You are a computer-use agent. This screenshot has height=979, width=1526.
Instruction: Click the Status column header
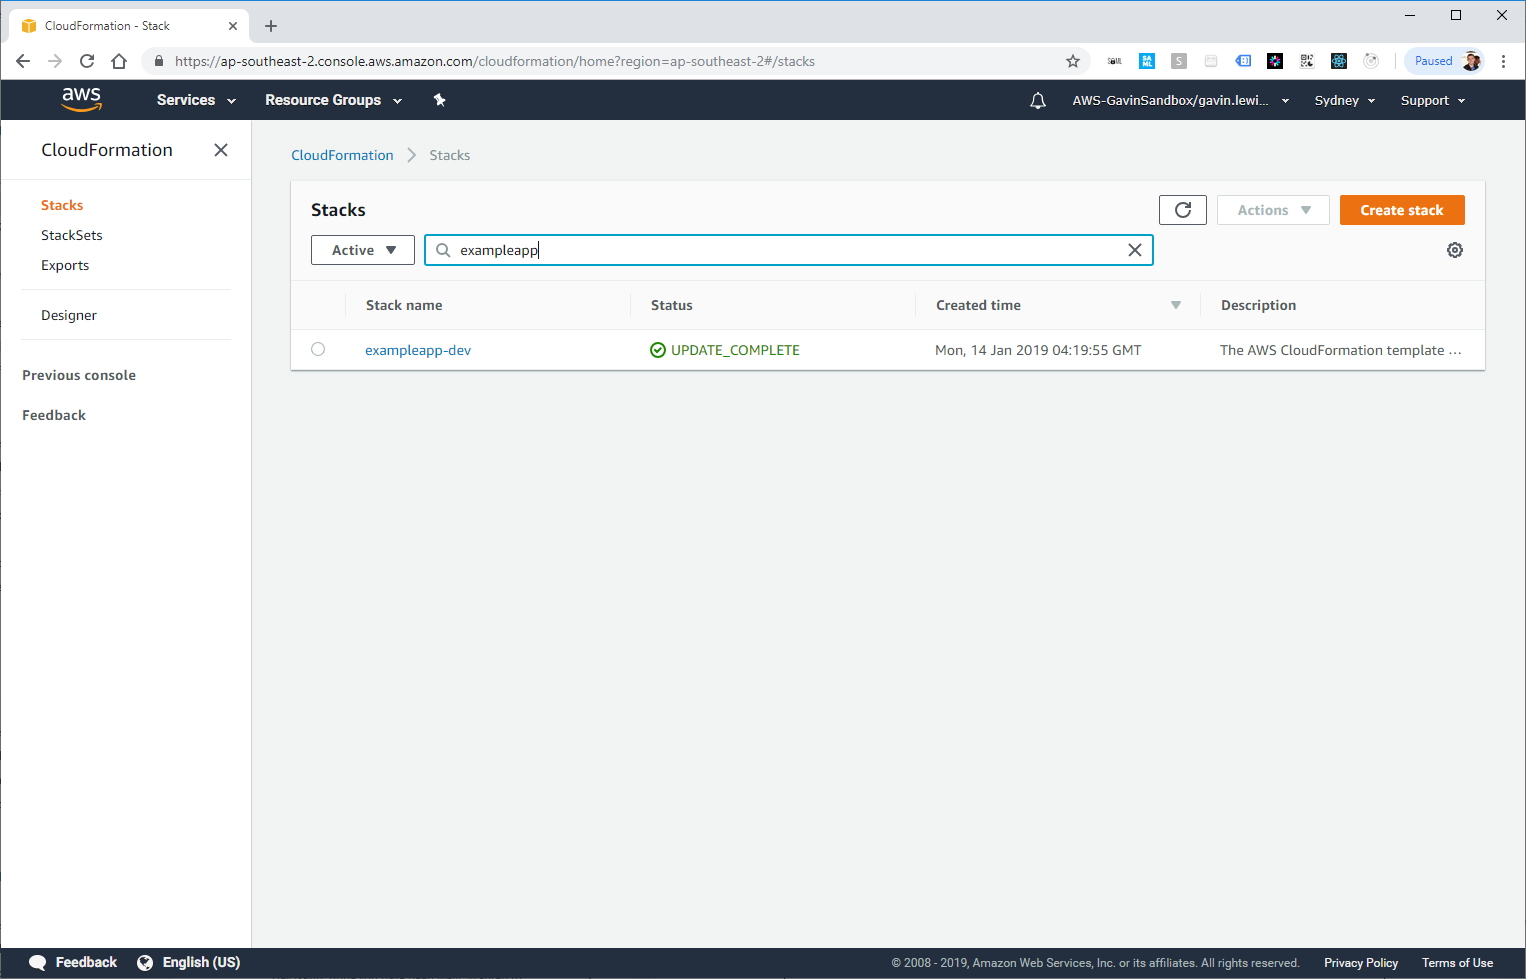click(672, 305)
